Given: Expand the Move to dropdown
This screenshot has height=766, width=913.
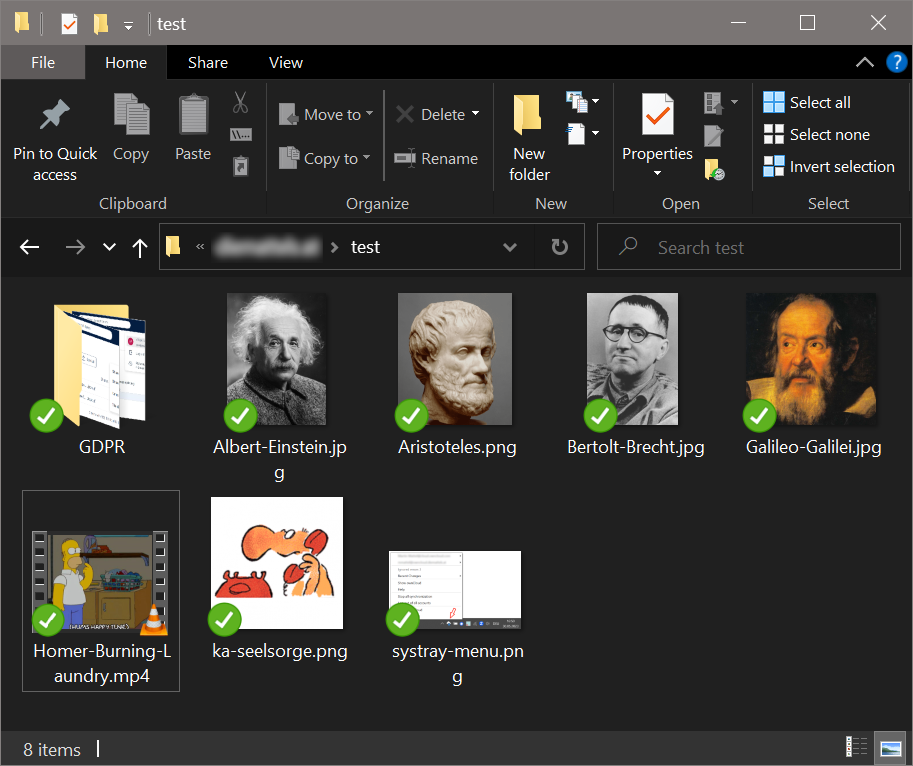Looking at the screenshot, I should pos(368,114).
